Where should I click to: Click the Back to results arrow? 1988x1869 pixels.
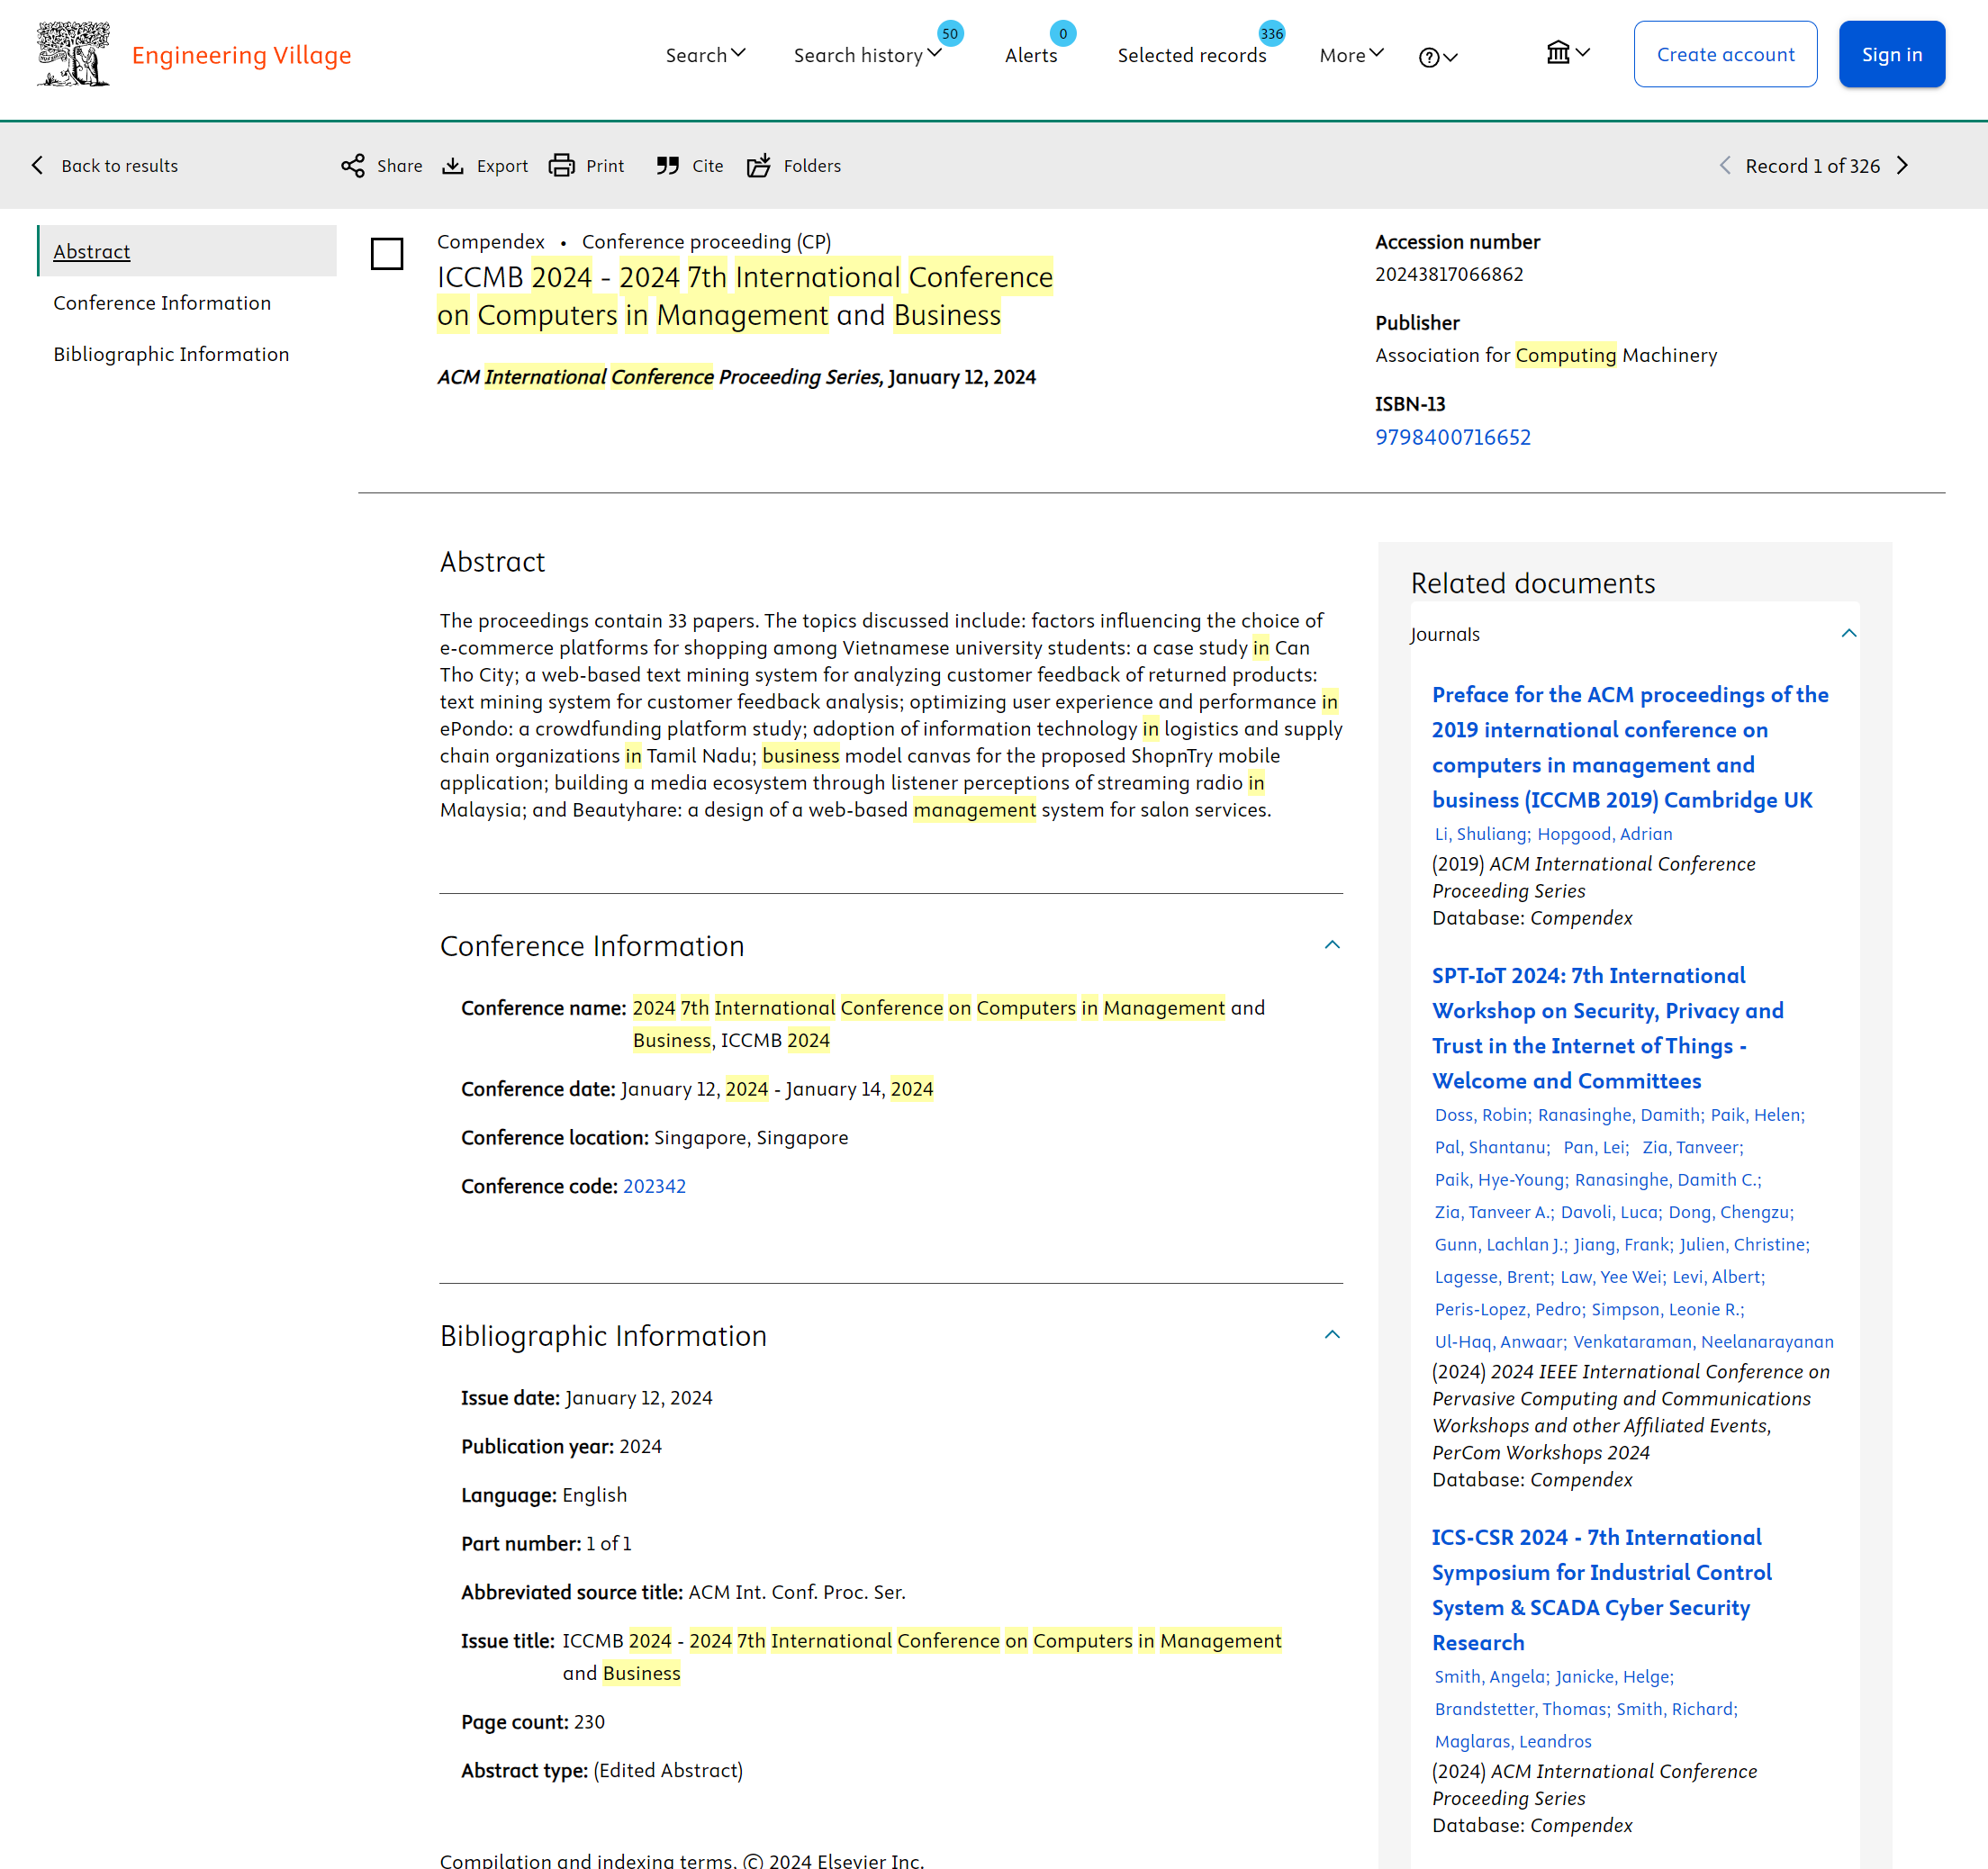click(38, 166)
